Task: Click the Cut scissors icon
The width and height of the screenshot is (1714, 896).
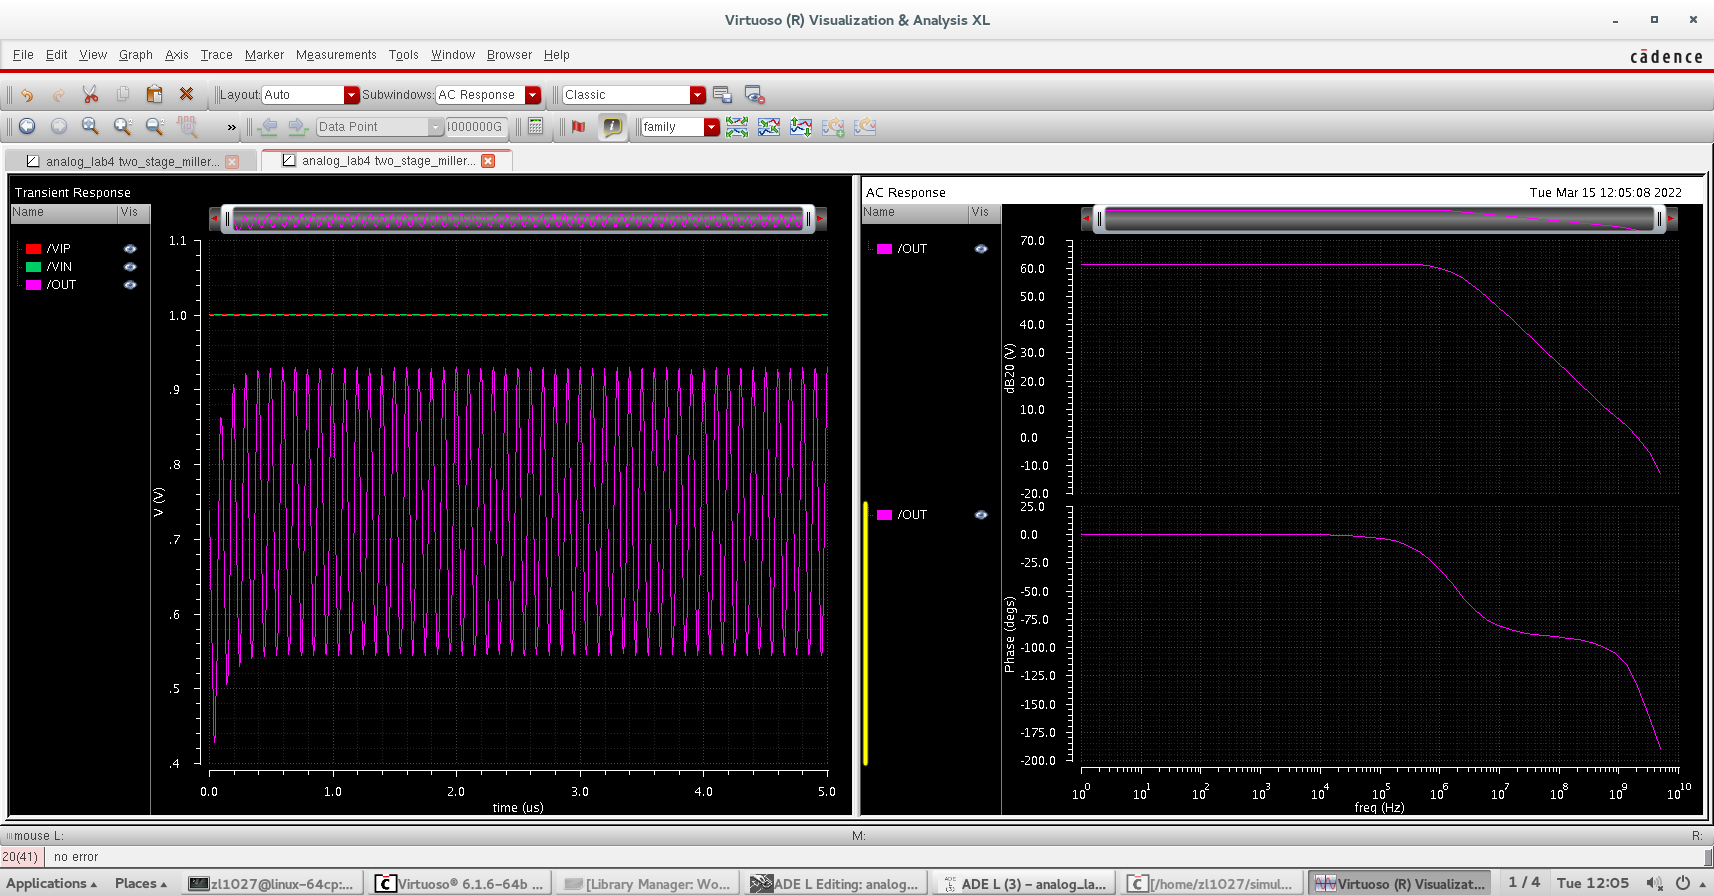Action: (90, 95)
